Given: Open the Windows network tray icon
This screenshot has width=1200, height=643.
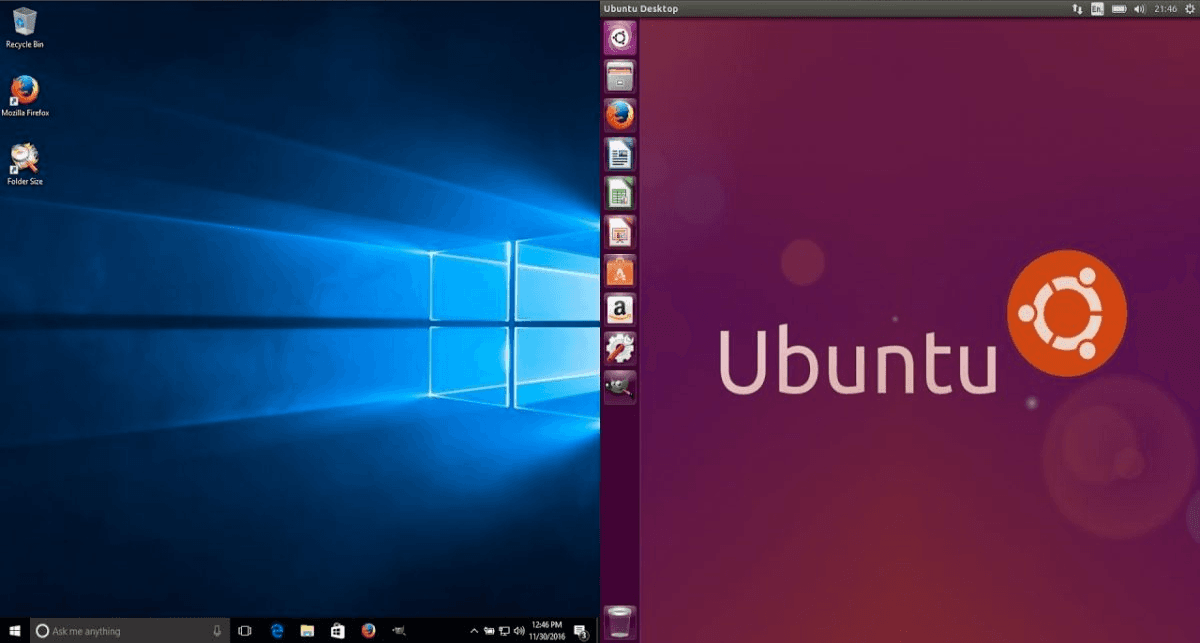Looking at the screenshot, I should [504, 631].
